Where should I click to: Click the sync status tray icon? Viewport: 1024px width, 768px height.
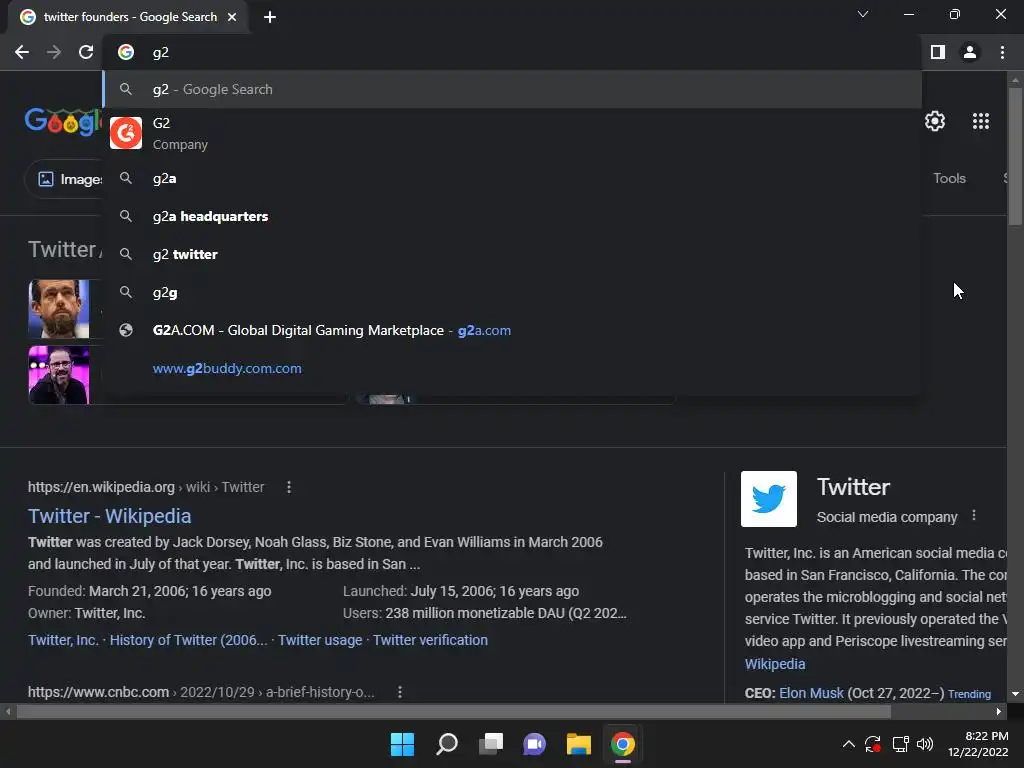(872, 744)
